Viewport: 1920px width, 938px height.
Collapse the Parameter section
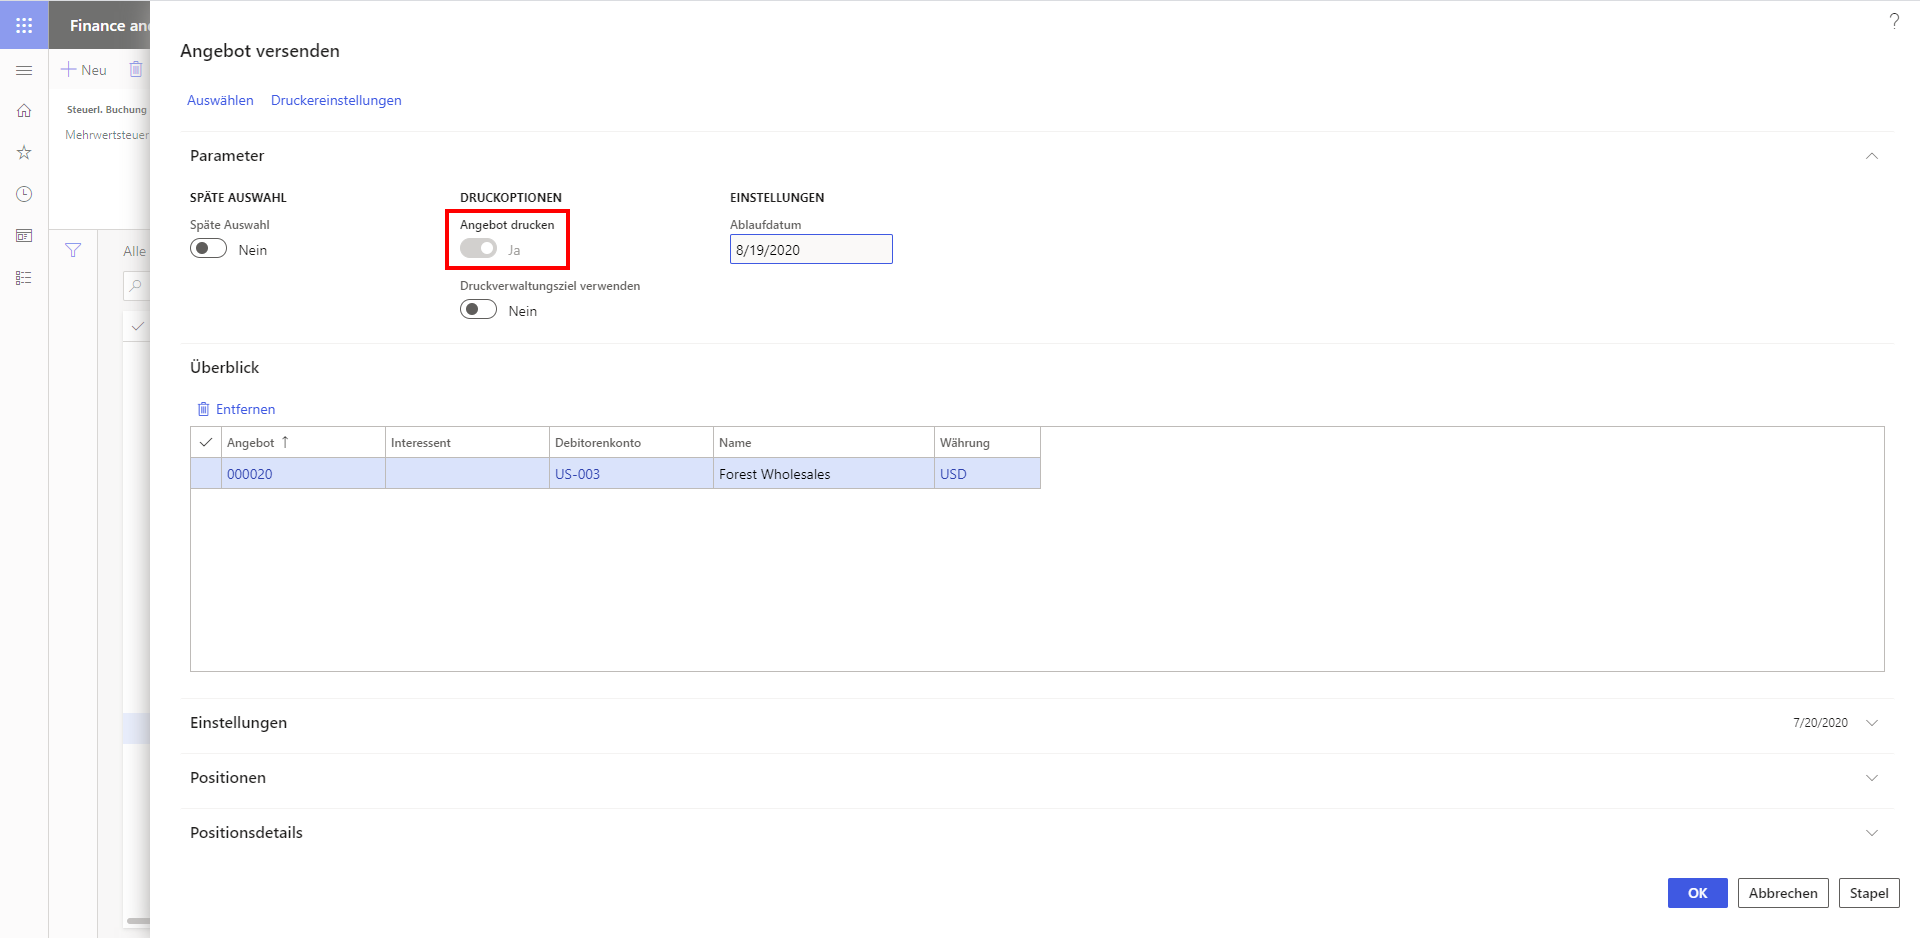point(1871,156)
